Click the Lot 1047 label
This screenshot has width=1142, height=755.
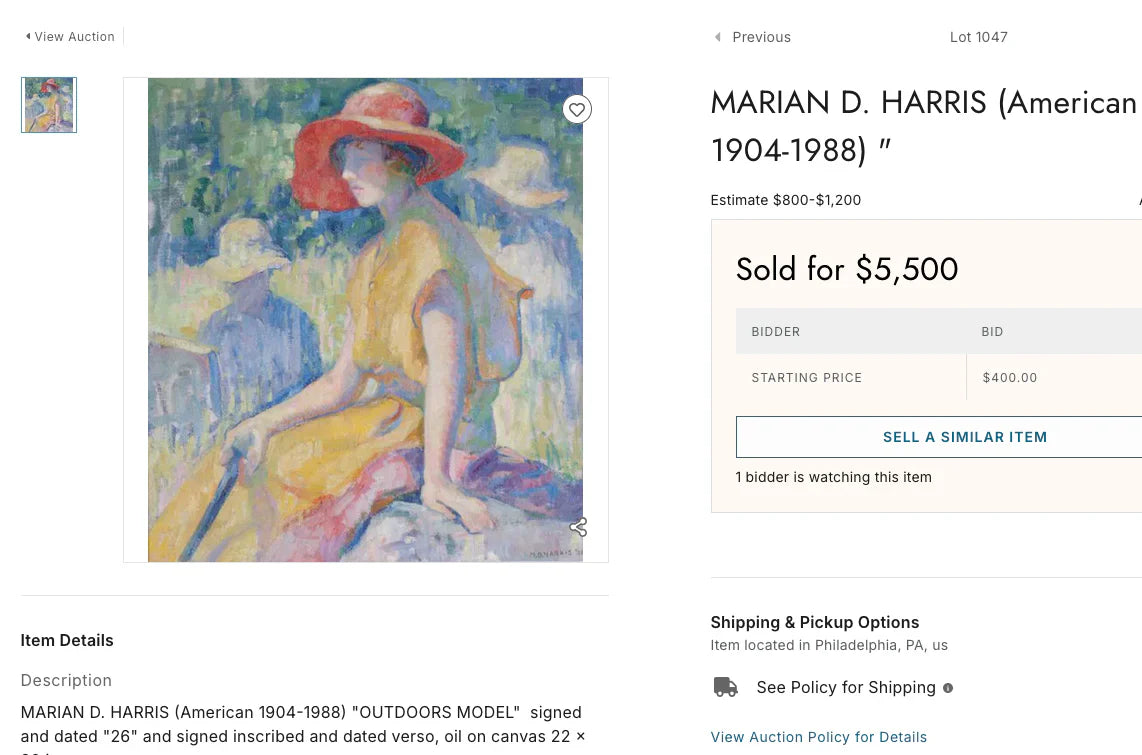[978, 36]
